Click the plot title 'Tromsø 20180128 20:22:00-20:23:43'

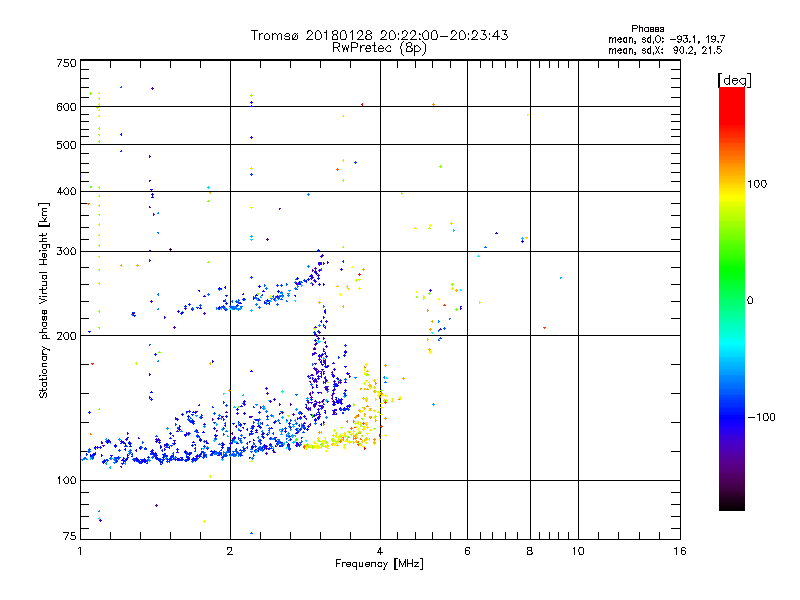[379, 35]
